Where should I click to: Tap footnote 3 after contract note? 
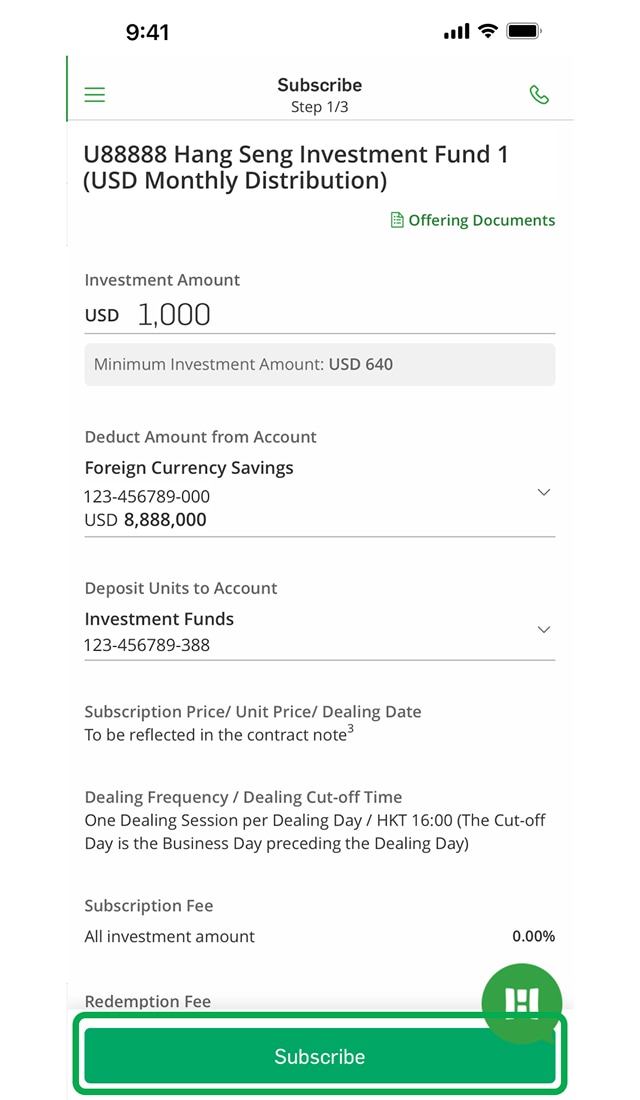pyautogui.click(x=350, y=731)
